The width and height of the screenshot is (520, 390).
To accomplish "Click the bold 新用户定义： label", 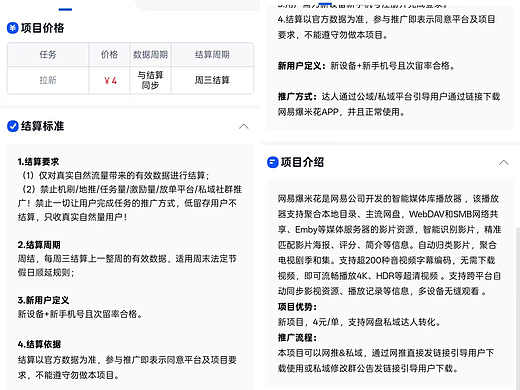I will coord(302,66).
